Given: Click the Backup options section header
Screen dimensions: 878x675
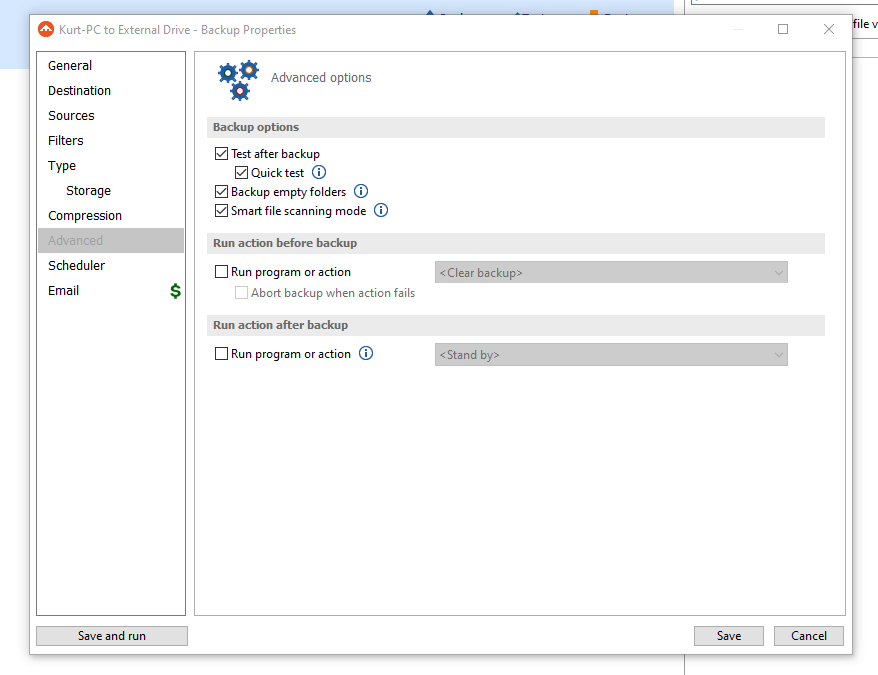Looking at the screenshot, I should coord(515,127).
